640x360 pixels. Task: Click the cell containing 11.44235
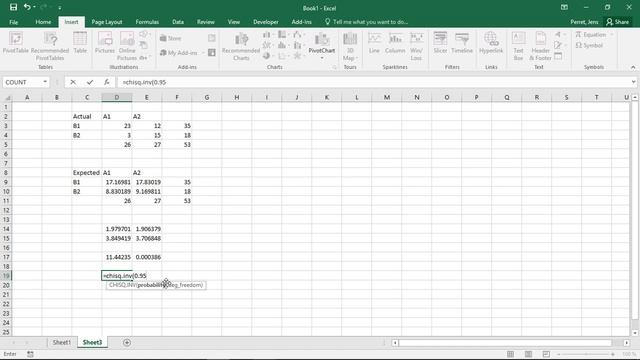coord(117,257)
